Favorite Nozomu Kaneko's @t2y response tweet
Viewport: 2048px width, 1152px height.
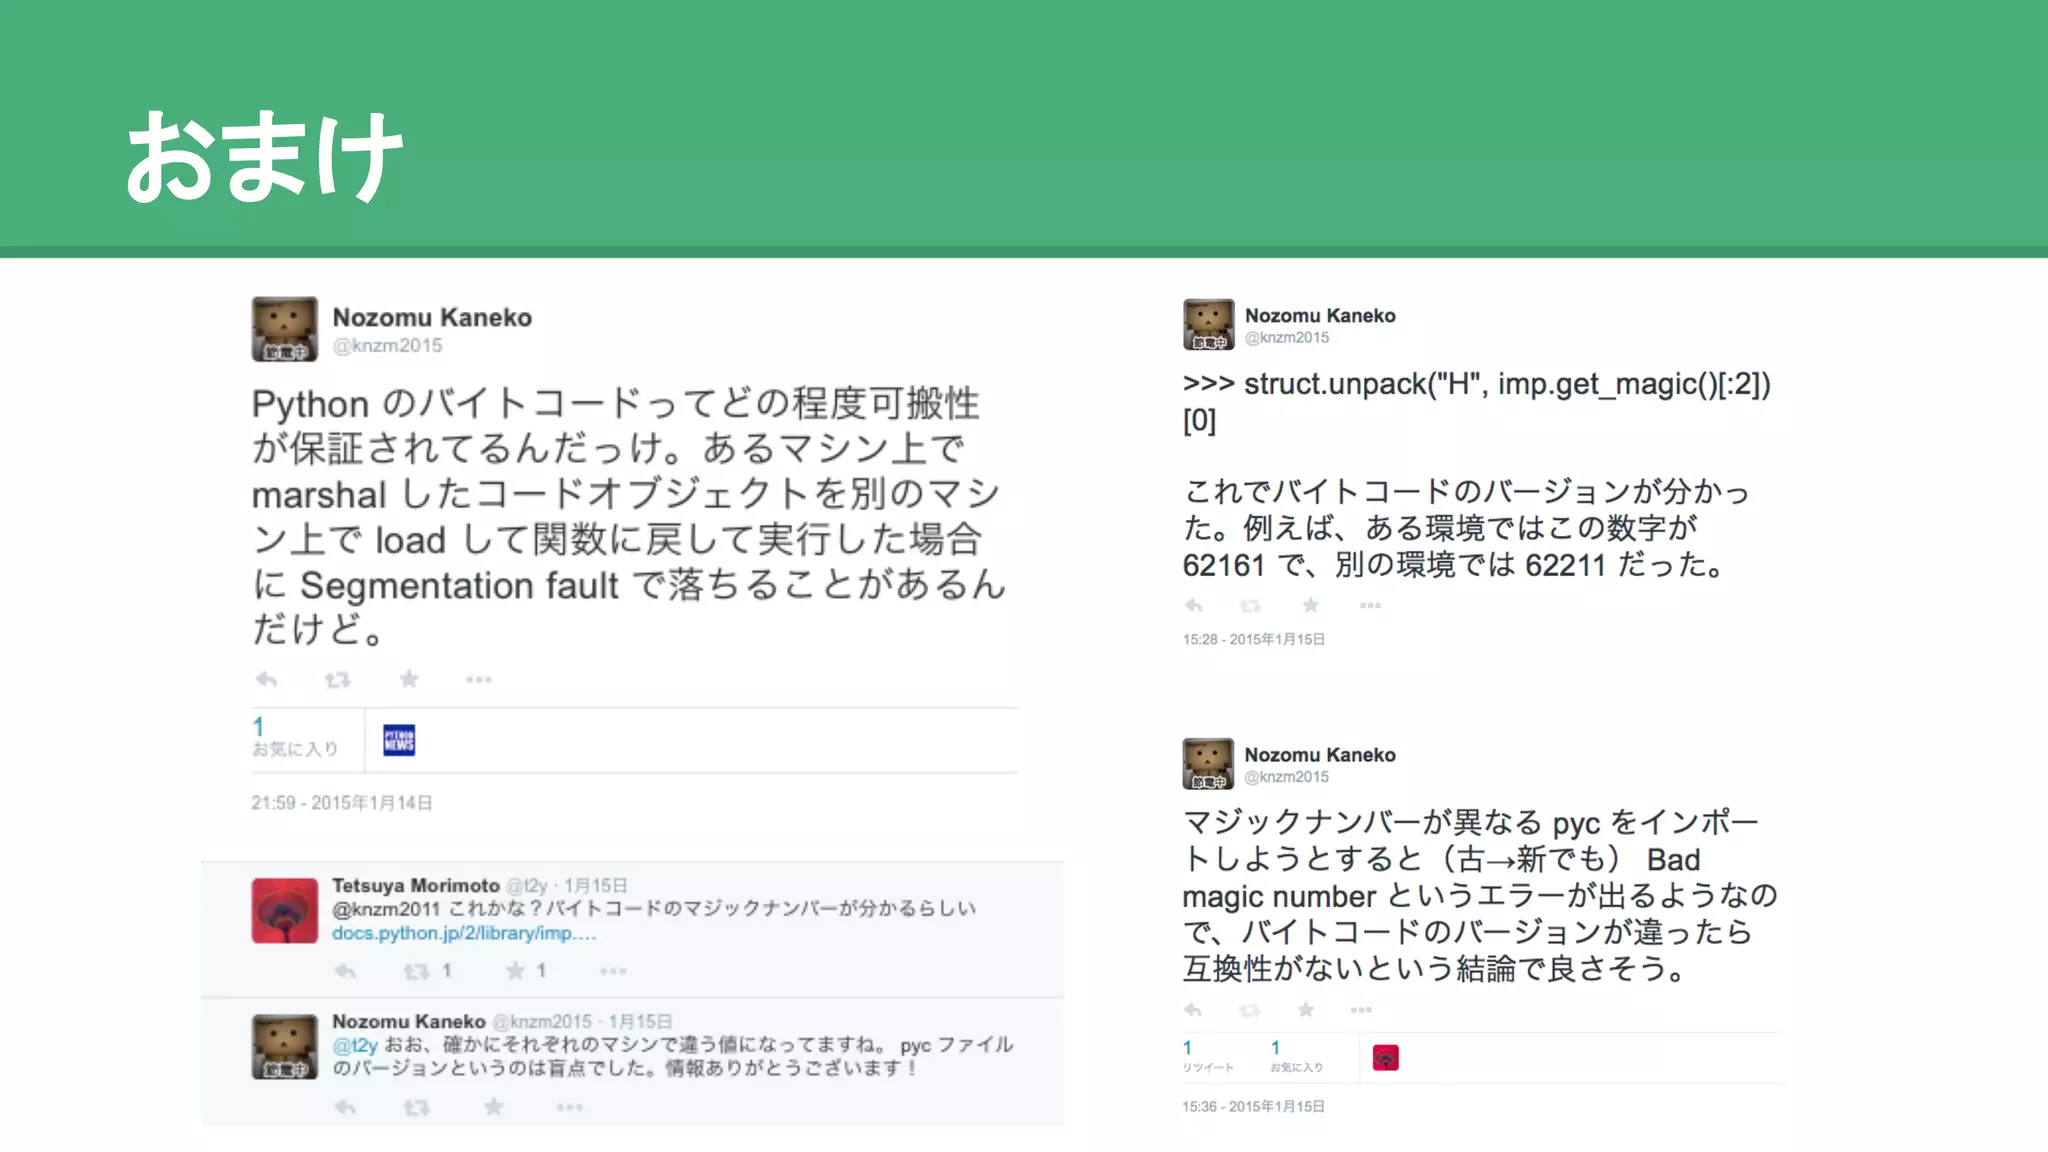tap(494, 1106)
